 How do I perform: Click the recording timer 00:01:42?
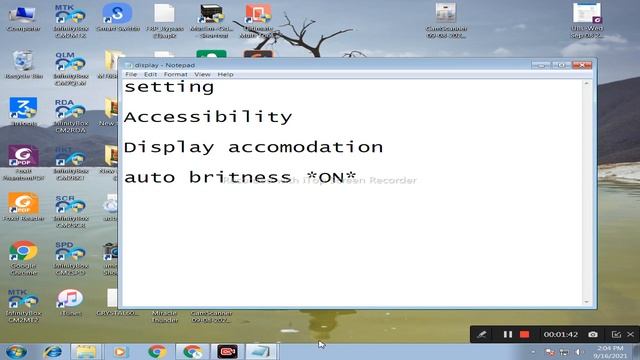(560, 334)
